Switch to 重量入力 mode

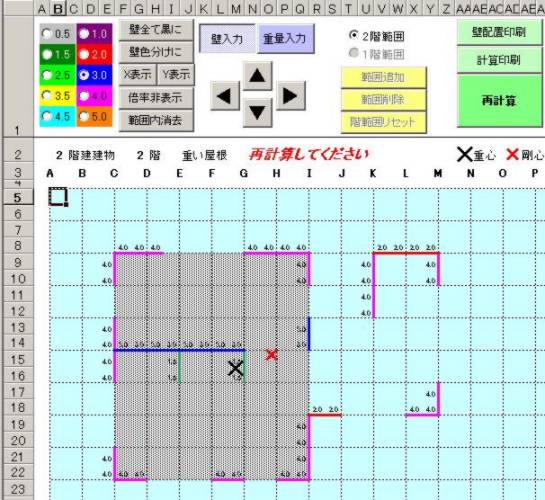285,38
